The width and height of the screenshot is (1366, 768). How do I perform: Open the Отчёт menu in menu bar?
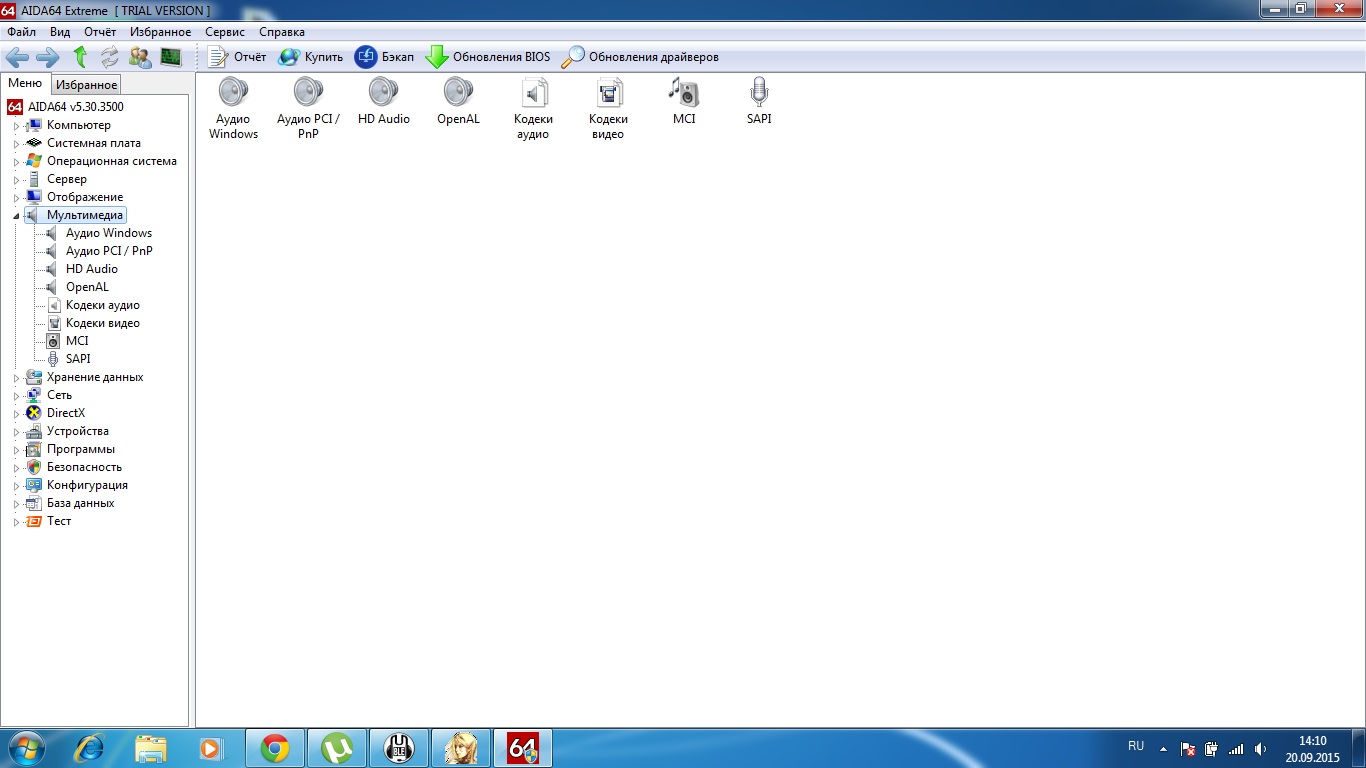[100, 32]
